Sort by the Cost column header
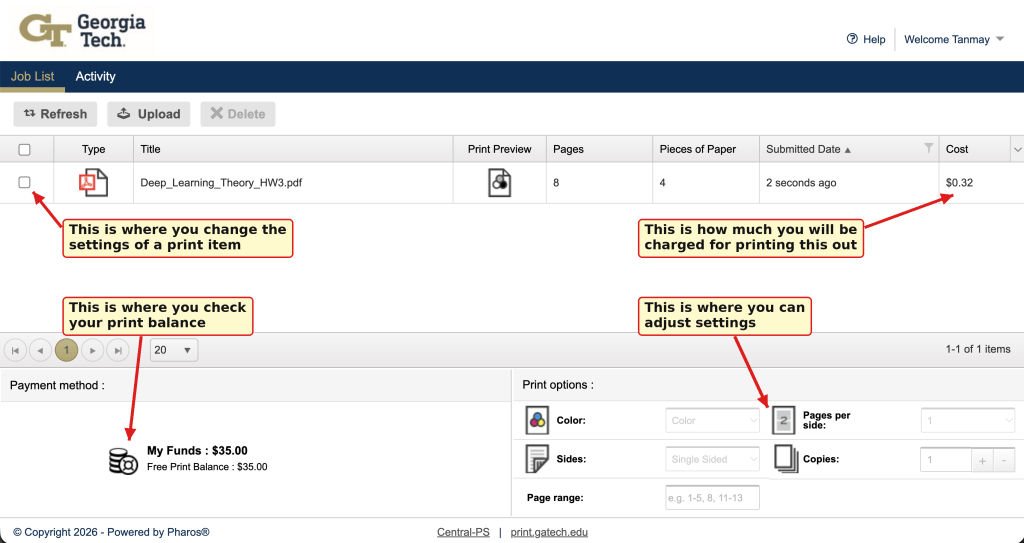Screen dimensions: 1024x543 click(974, 149)
